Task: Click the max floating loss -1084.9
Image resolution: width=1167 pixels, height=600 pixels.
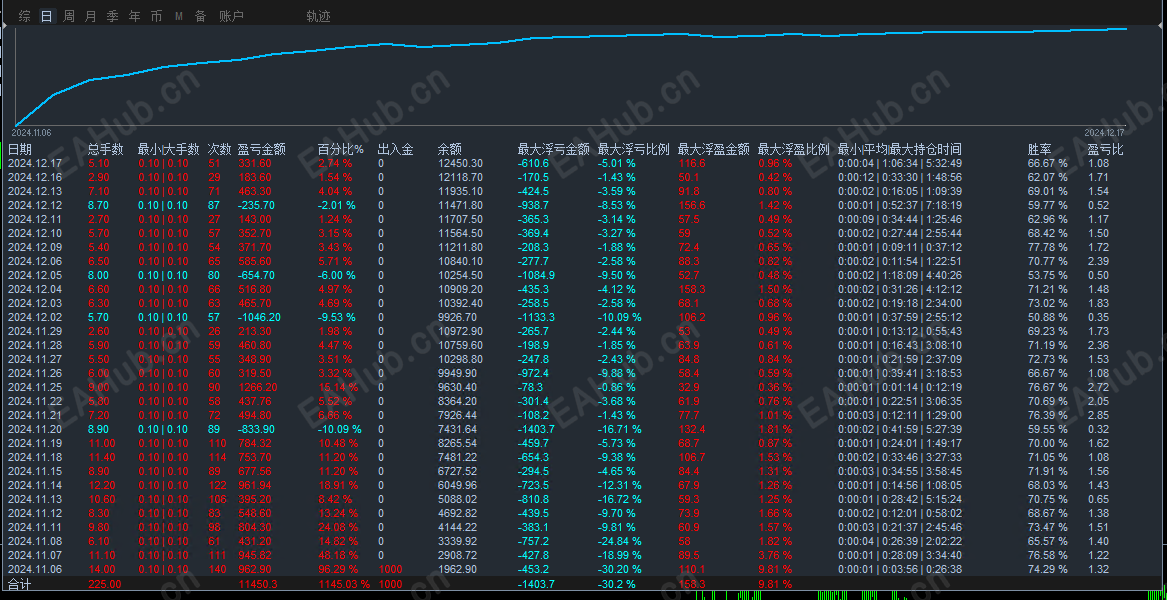Action: (x=537, y=275)
